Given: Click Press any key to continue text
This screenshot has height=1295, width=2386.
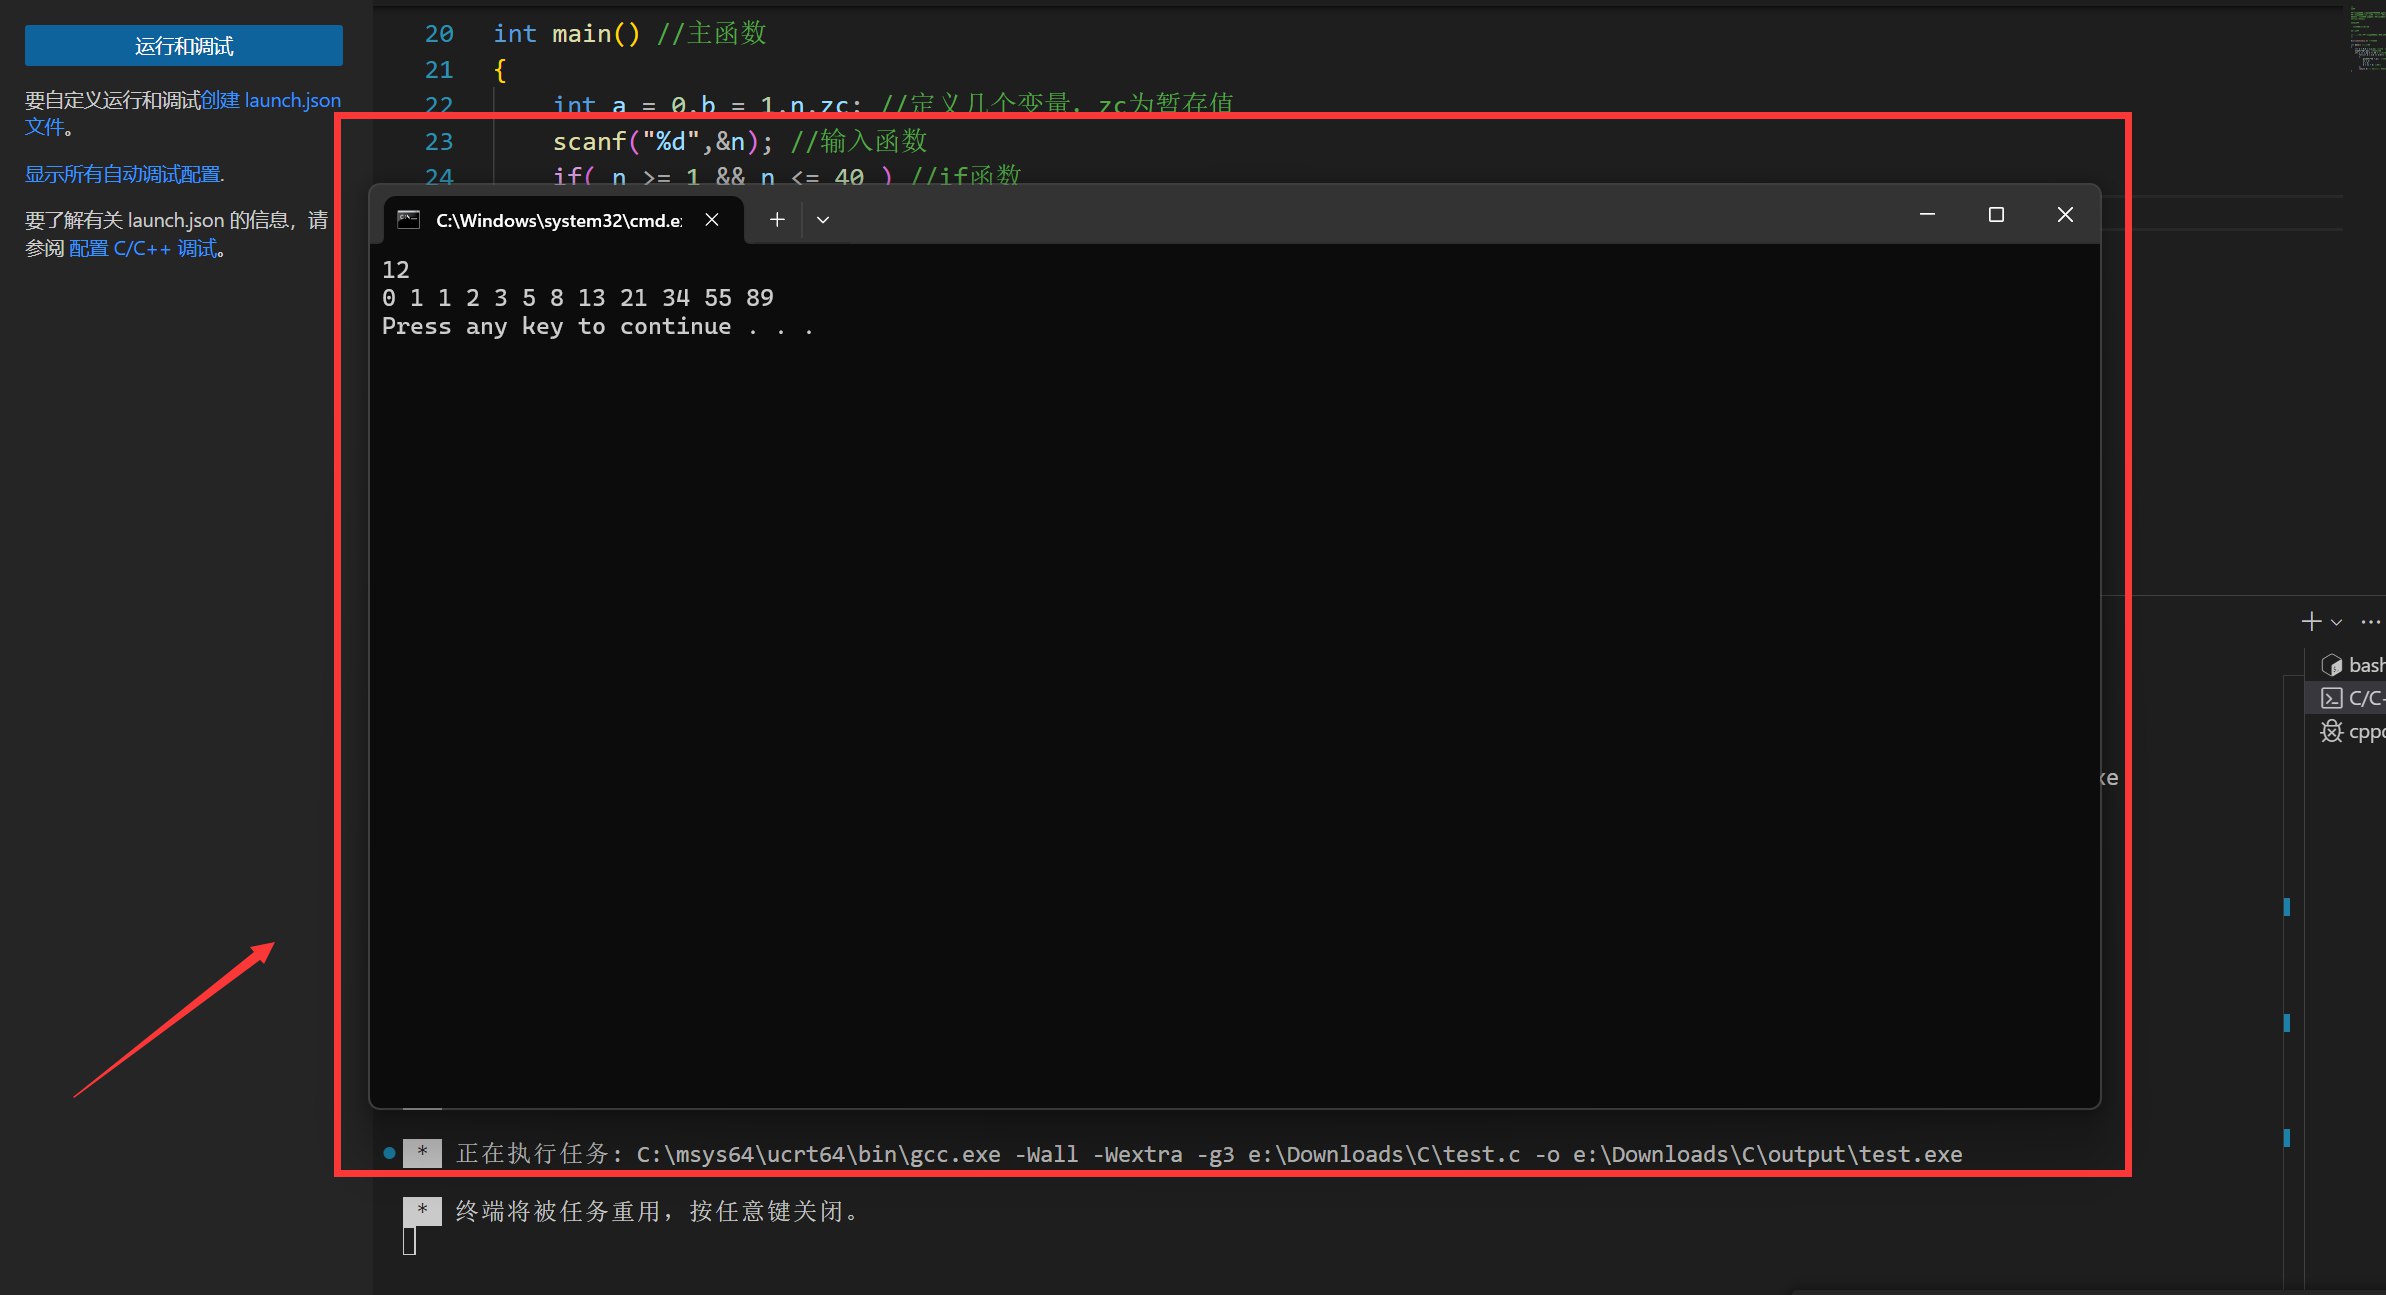Looking at the screenshot, I should tap(598, 327).
